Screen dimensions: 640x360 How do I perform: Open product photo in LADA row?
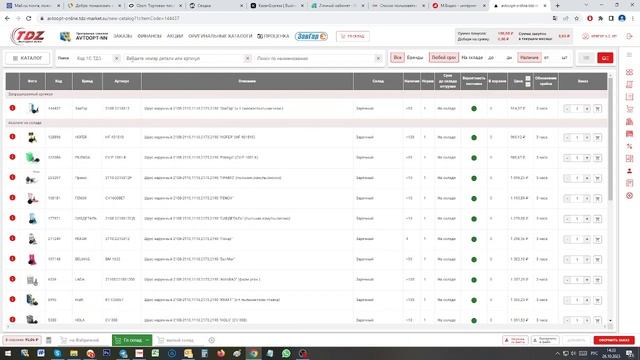(x=32, y=280)
